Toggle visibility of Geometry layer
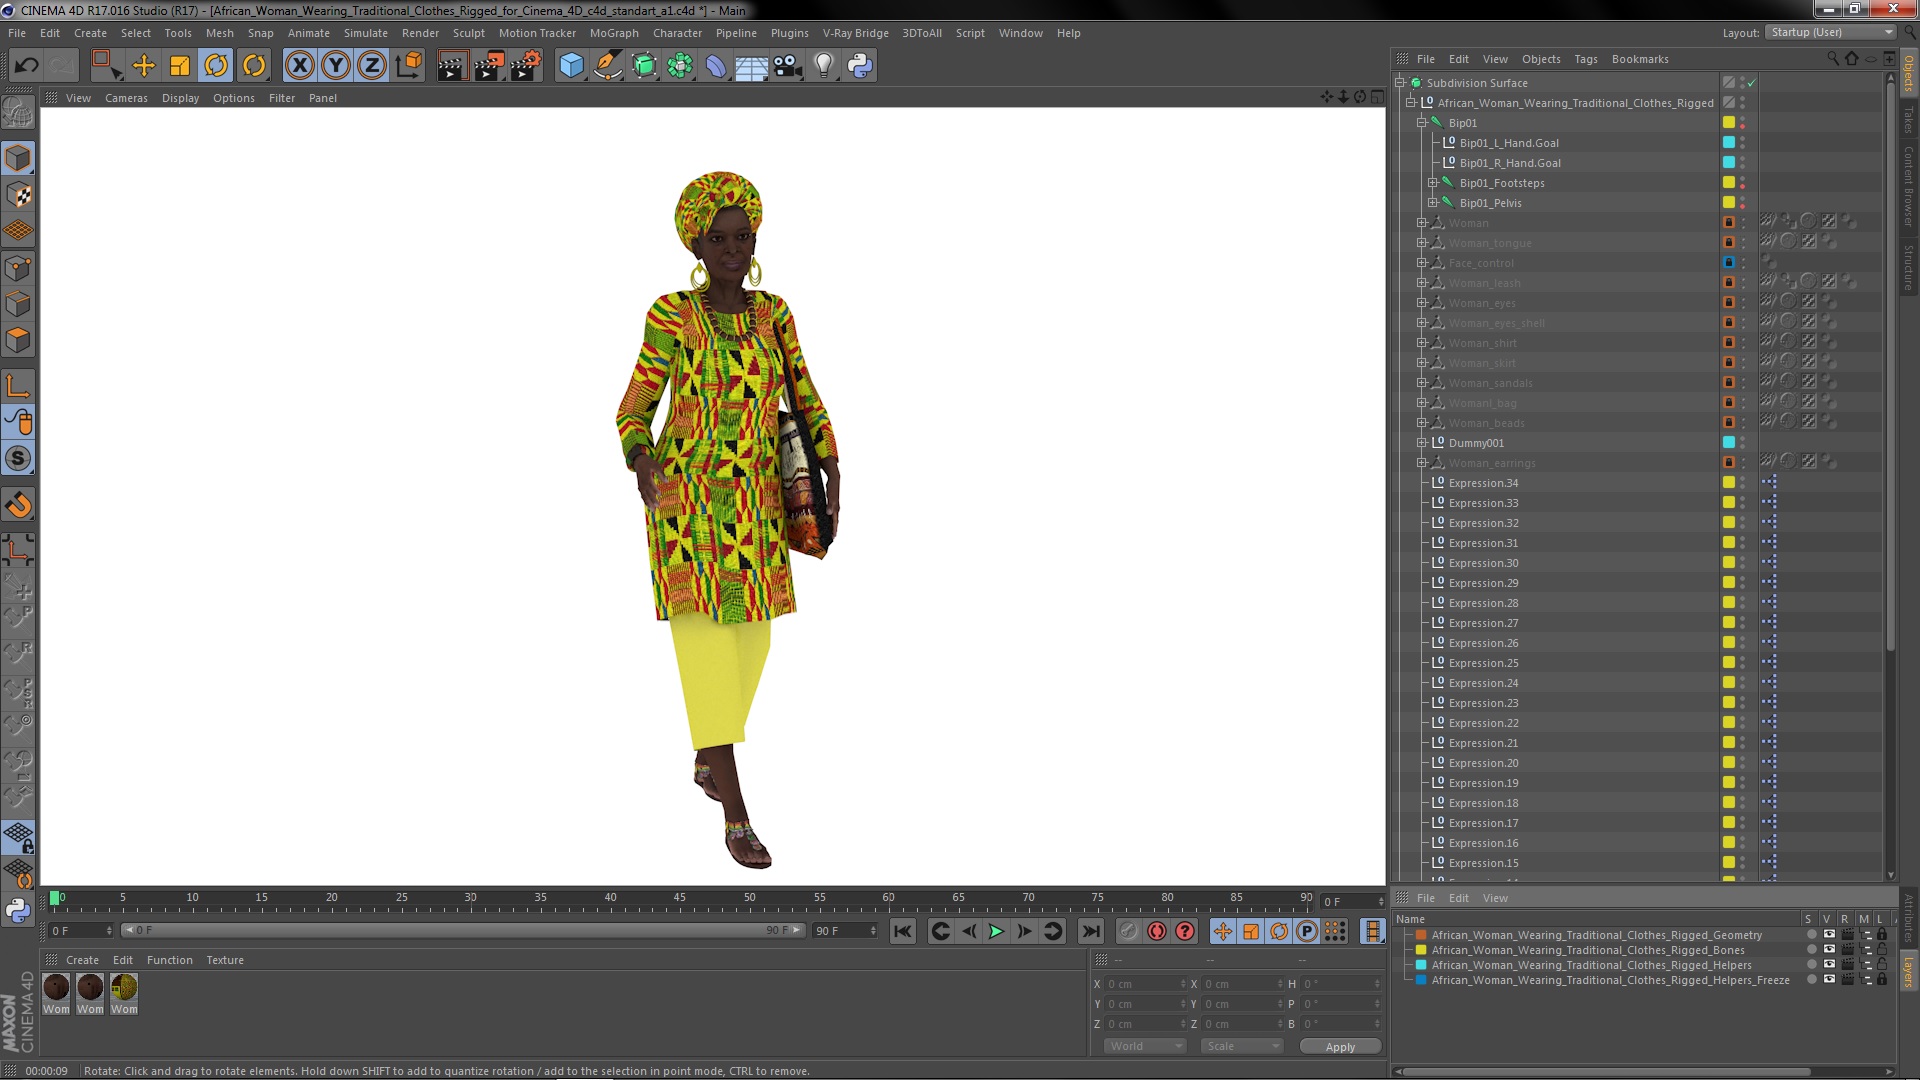 [1828, 935]
